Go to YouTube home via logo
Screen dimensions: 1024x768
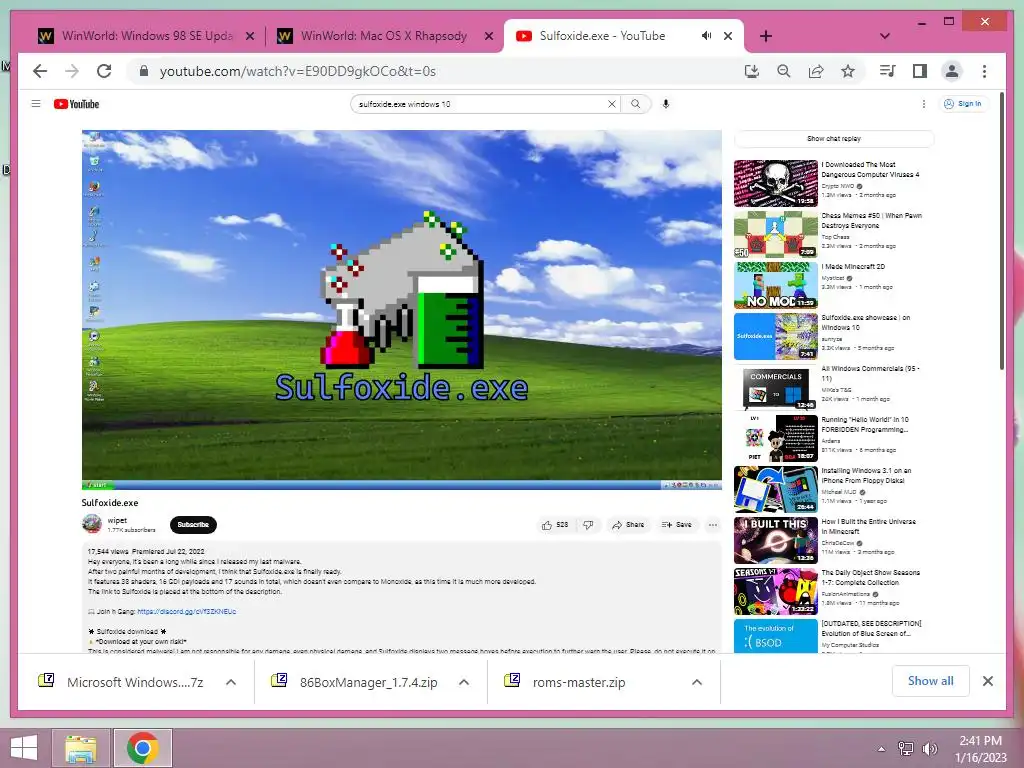[76, 104]
